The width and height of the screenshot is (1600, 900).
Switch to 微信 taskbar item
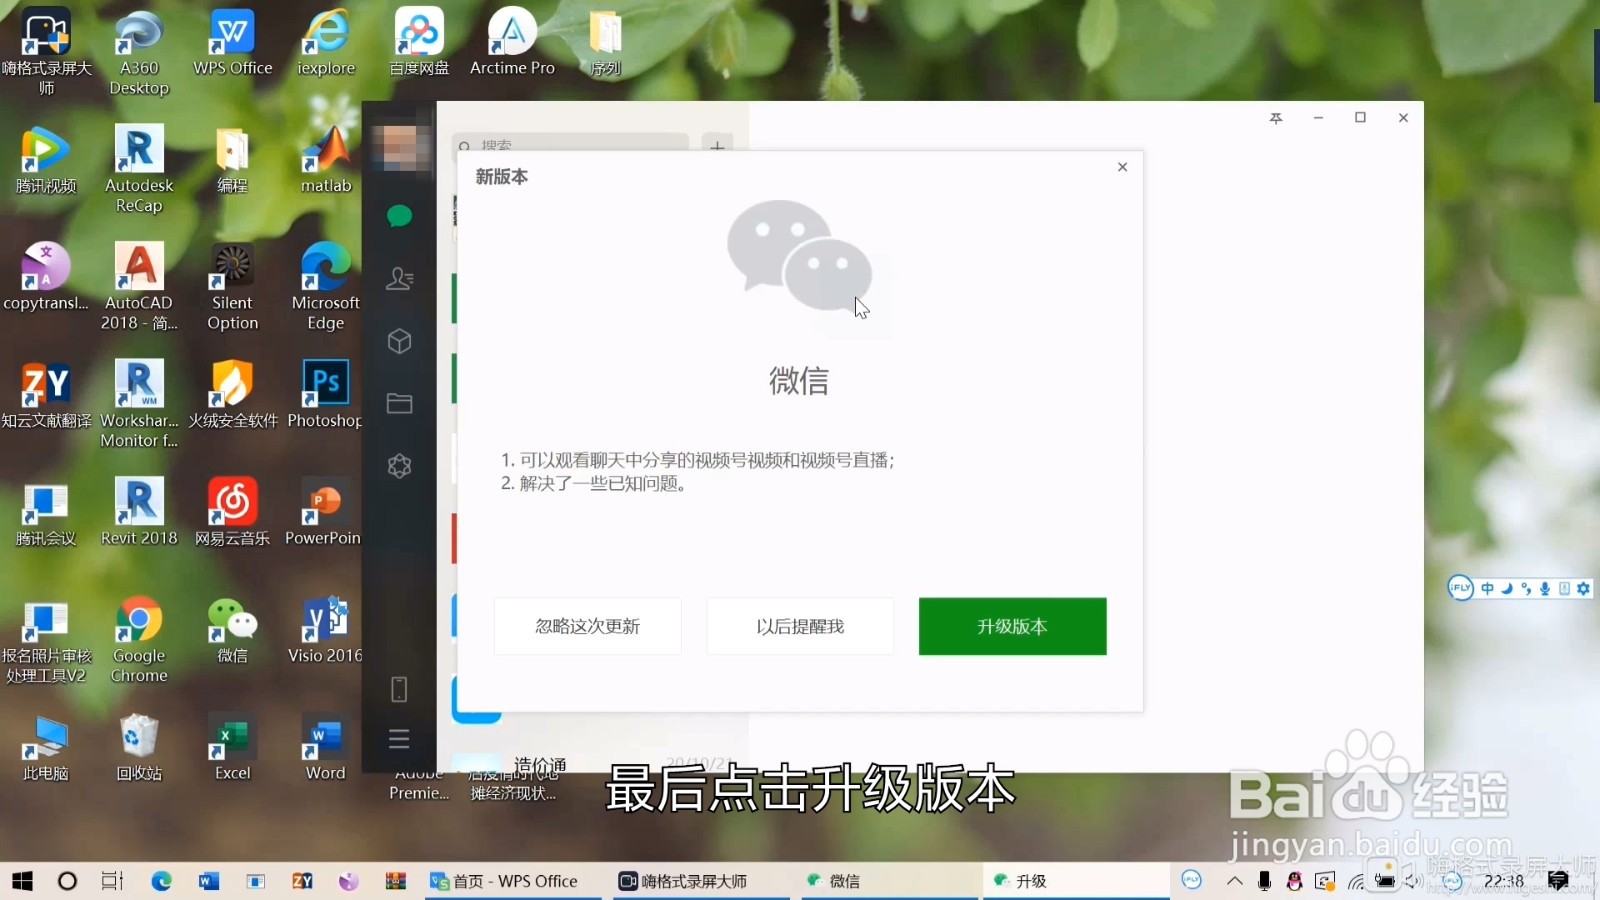tap(889, 881)
